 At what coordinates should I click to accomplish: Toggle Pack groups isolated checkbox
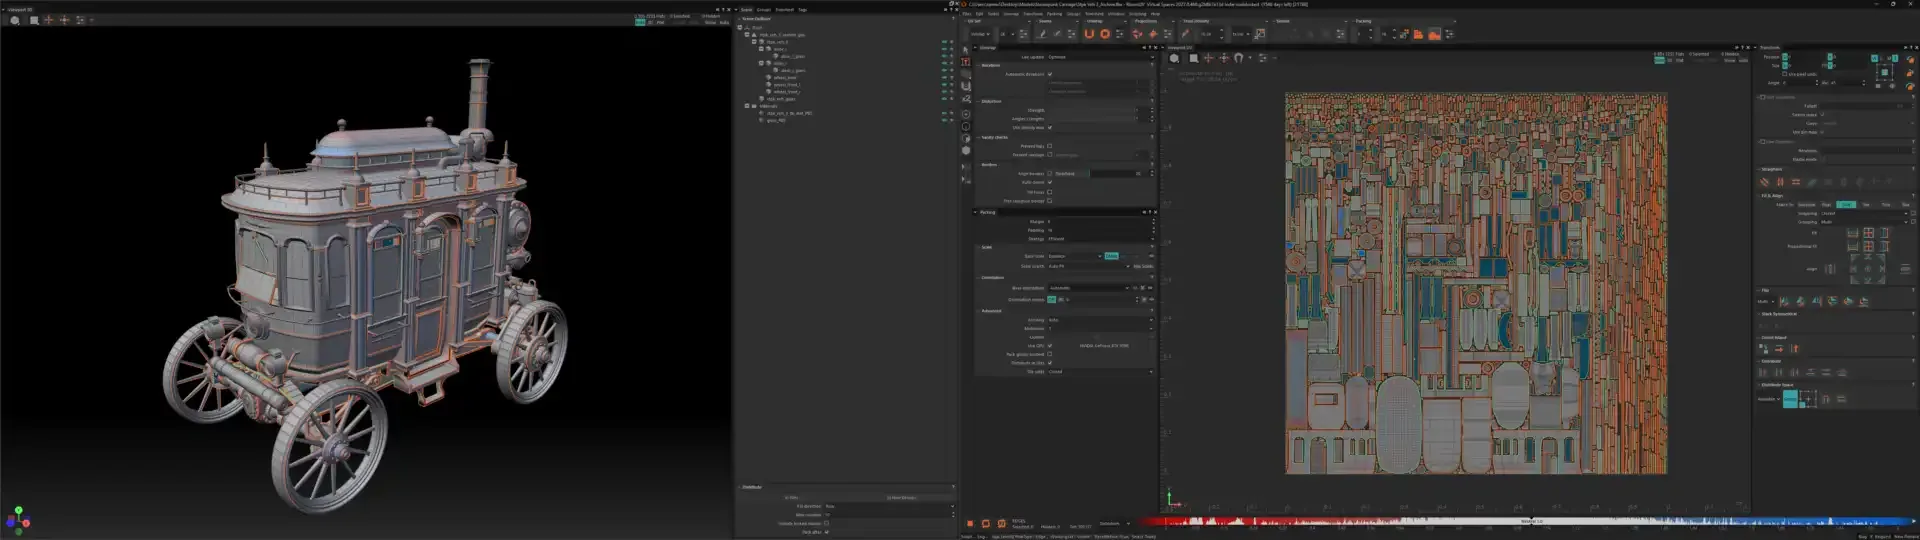pos(1050,354)
